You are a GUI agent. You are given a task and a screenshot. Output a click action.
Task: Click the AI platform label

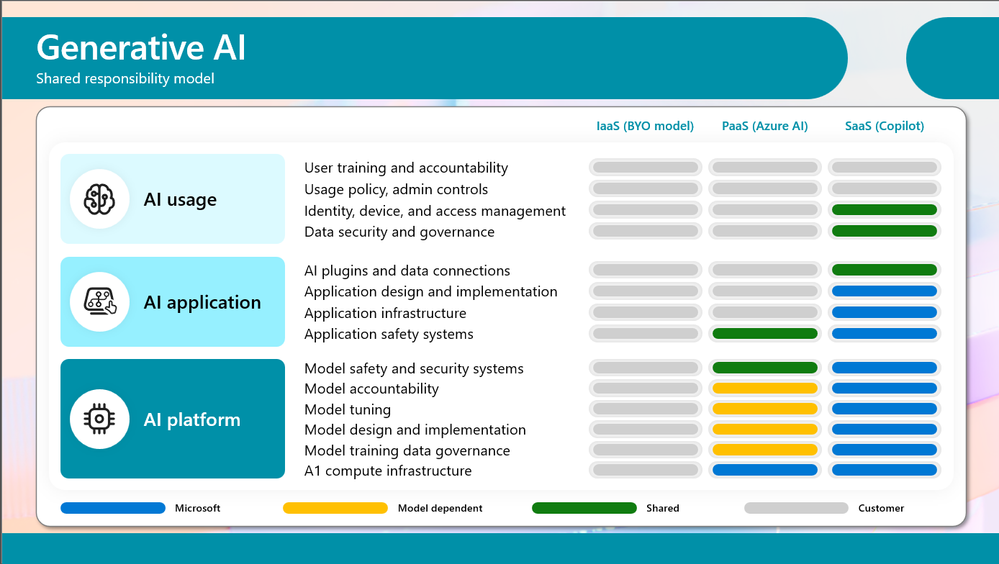pyautogui.click(x=192, y=419)
